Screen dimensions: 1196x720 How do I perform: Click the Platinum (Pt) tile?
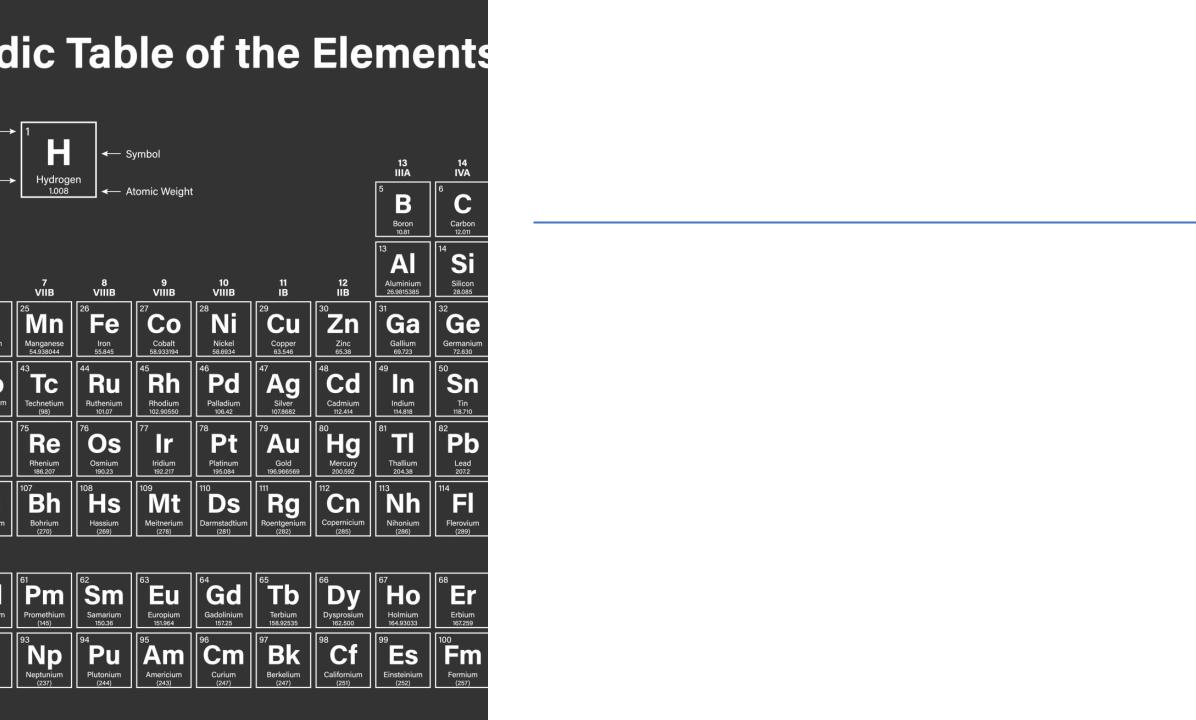tap(223, 448)
